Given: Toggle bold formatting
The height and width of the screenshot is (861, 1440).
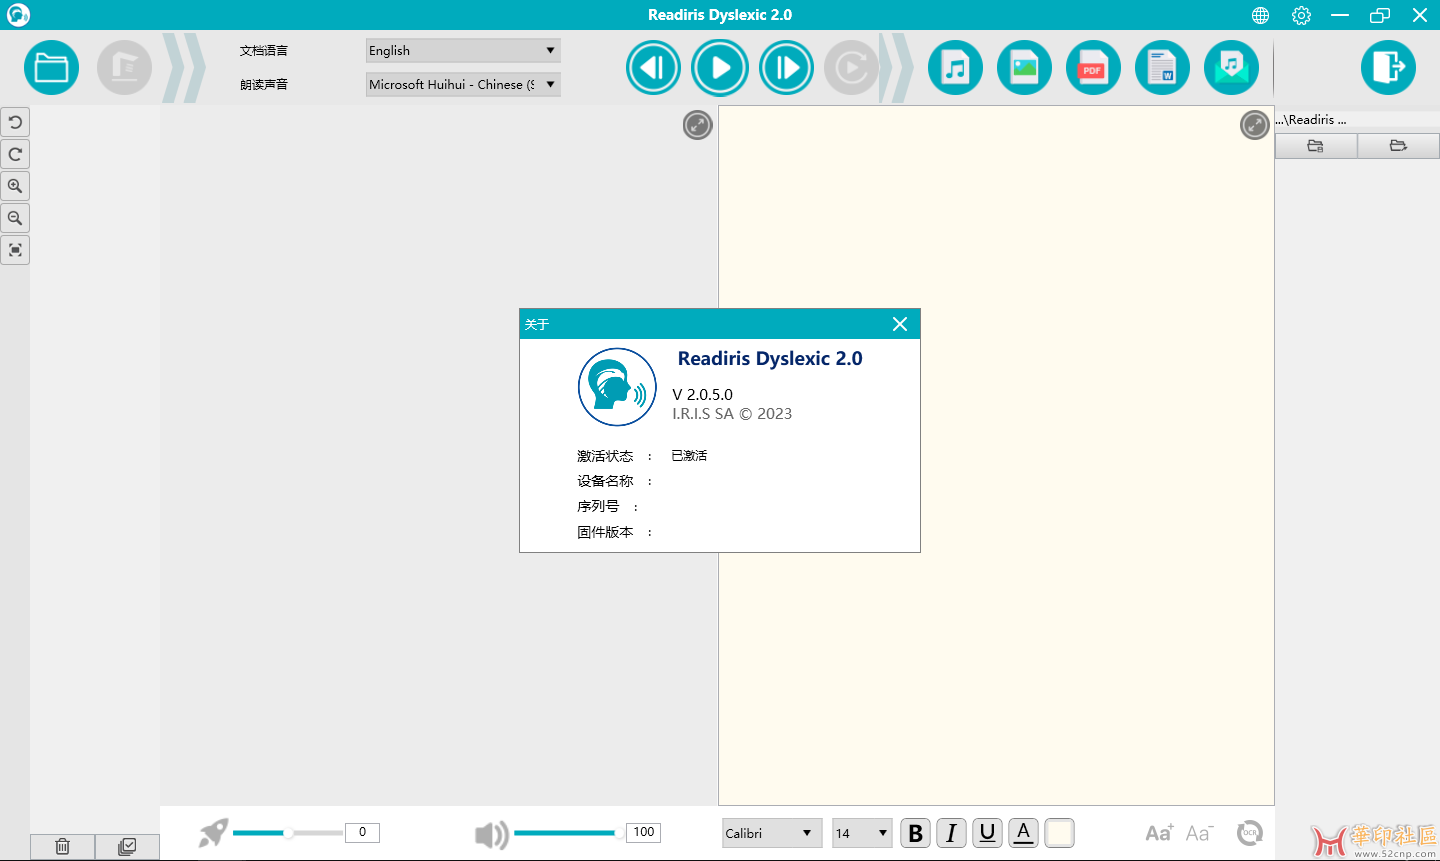Looking at the screenshot, I should click(x=915, y=833).
